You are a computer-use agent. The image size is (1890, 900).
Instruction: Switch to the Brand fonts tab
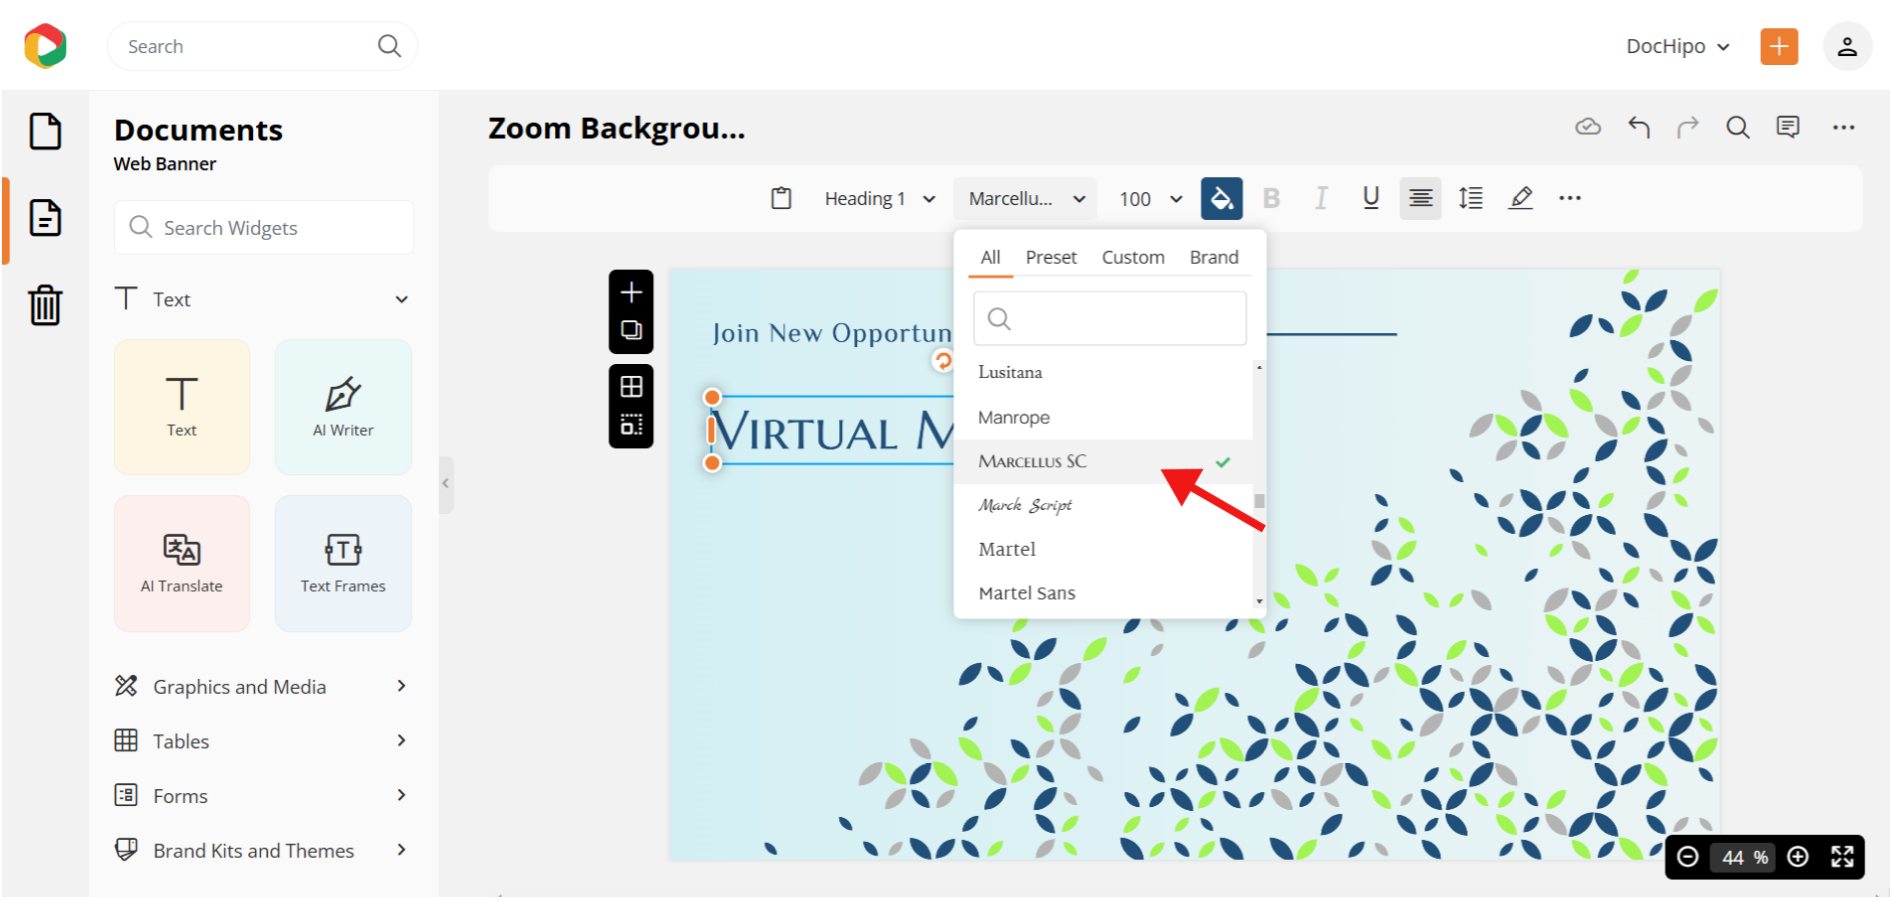(1213, 257)
